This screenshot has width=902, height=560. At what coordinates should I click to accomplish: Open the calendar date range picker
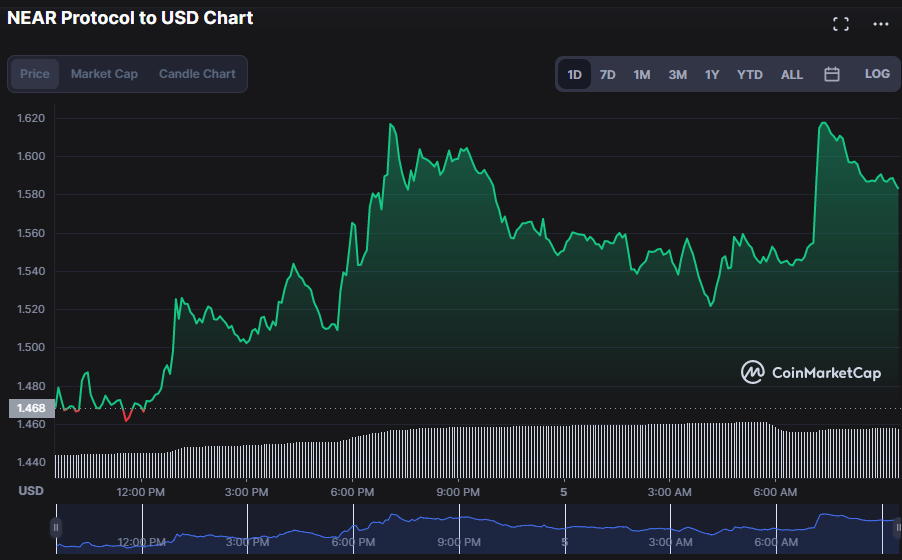831,74
